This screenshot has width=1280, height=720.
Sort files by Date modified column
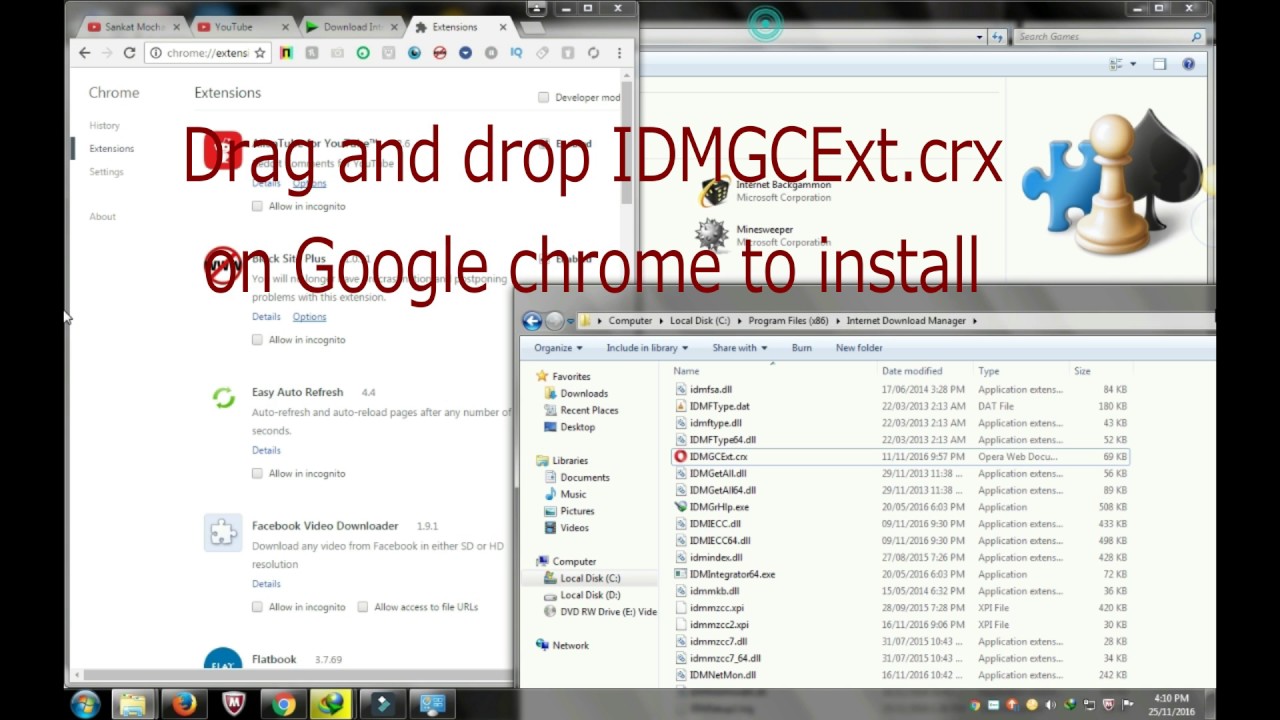pyautogui.click(x=912, y=371)
